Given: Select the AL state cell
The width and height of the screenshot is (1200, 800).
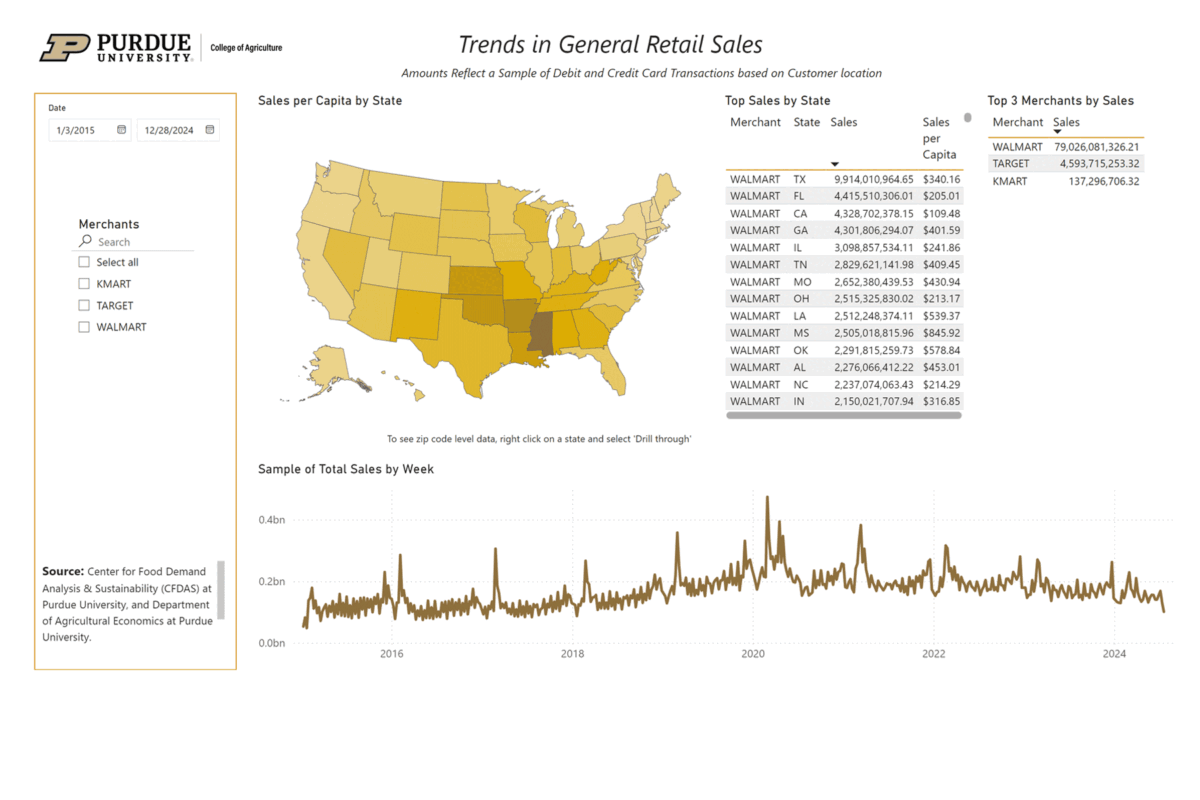Looking at the screenshot, I should click(800, 367).
